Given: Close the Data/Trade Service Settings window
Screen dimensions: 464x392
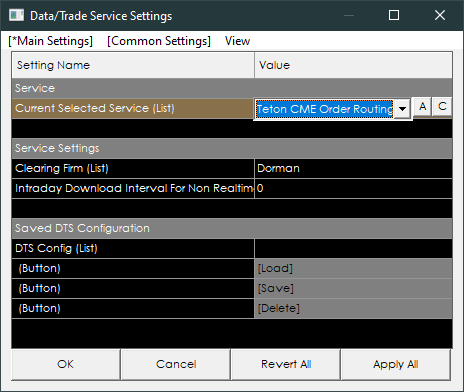Looking at the screenshot, I should (440, 15).
